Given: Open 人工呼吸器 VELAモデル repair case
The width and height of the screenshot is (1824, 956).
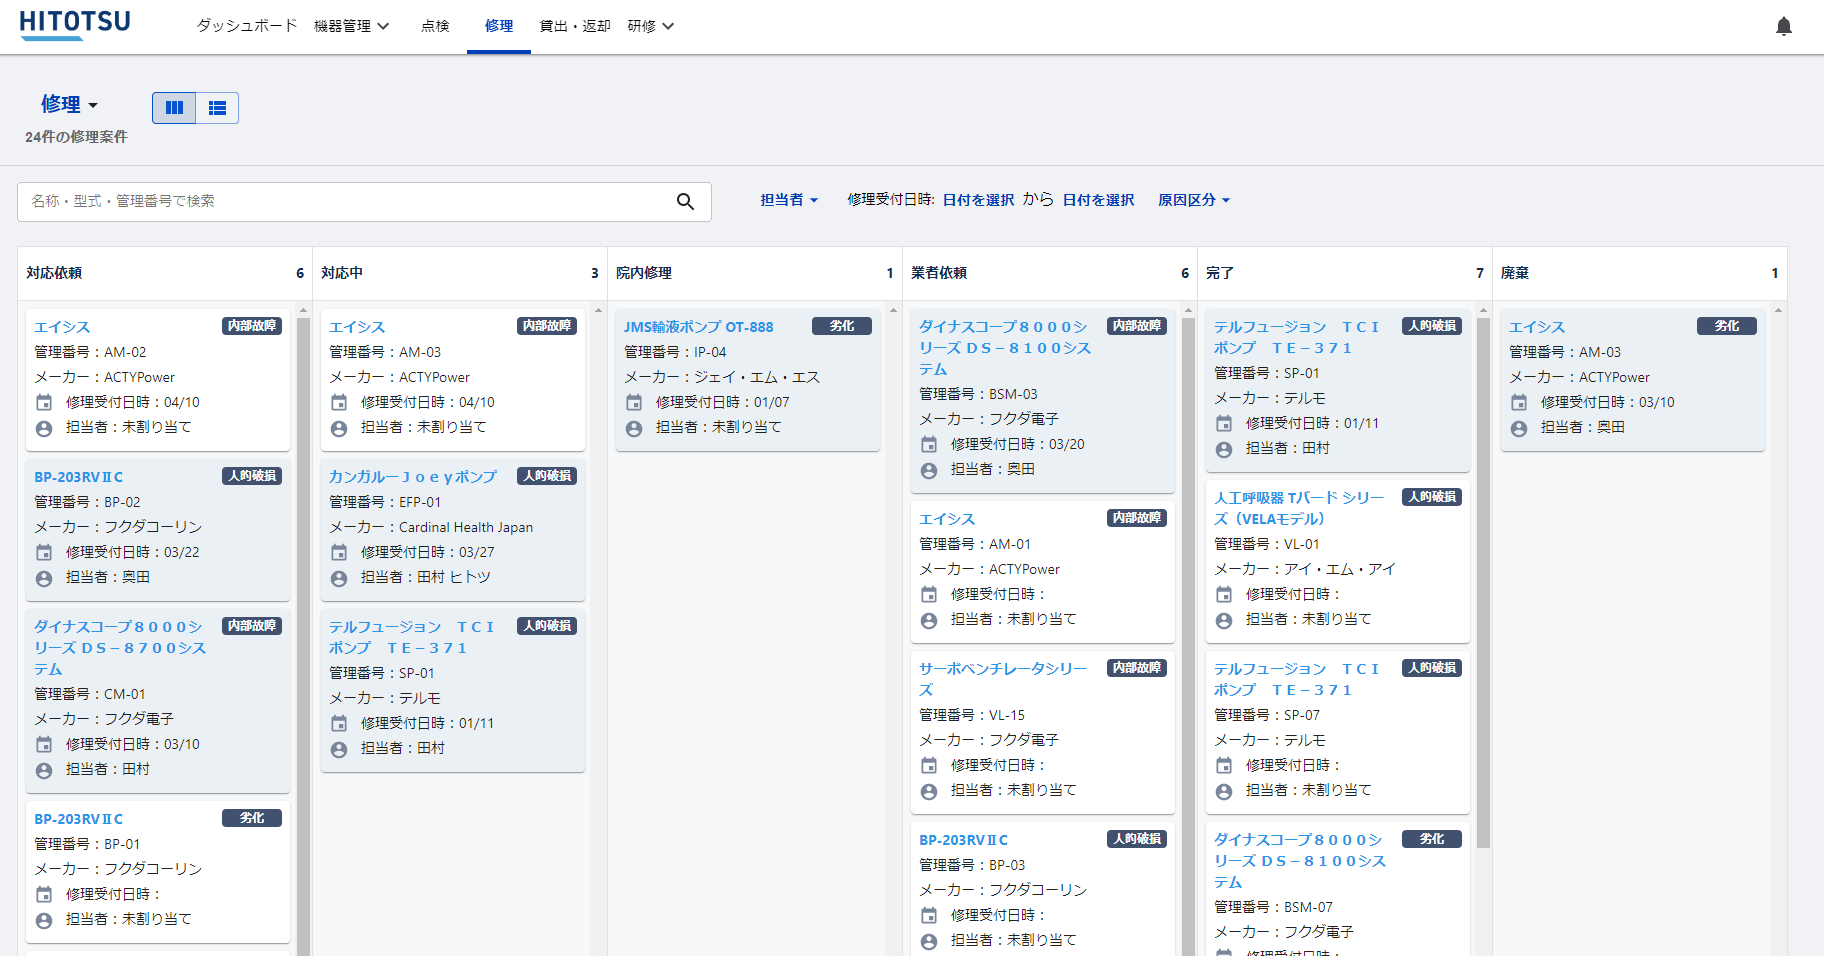Looking at the screenshot, I should 1299,508.
